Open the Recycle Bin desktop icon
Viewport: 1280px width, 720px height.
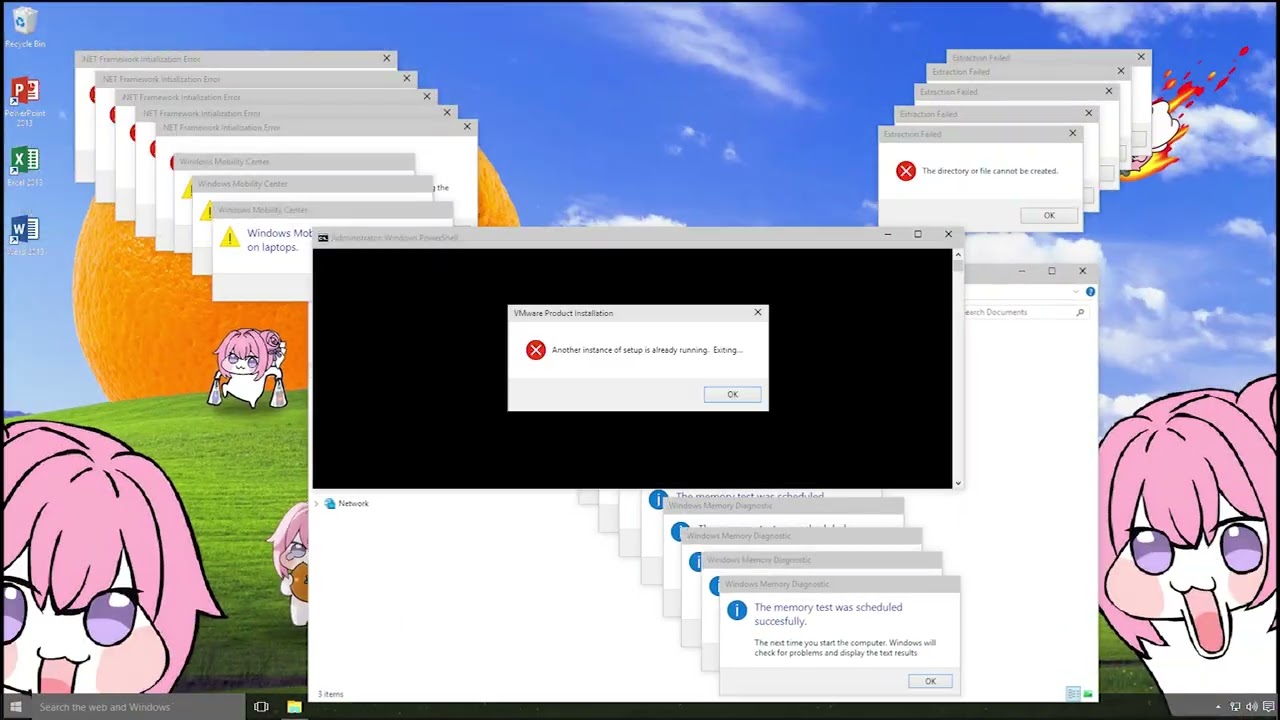click(x=25, y=27)
